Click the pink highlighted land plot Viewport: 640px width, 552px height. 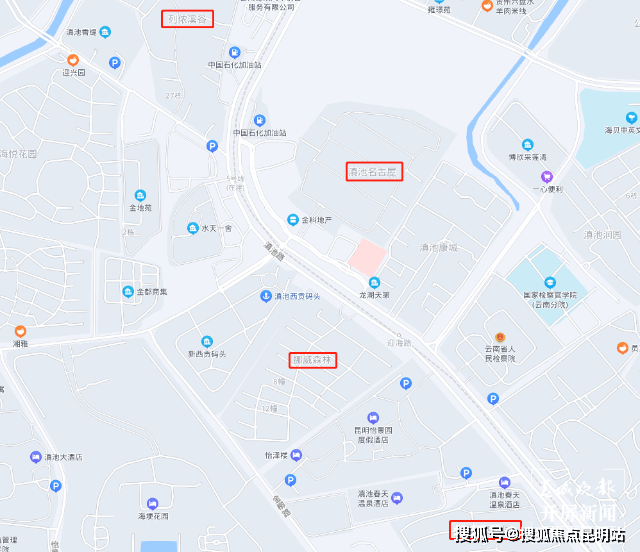(x=367, y=257)
